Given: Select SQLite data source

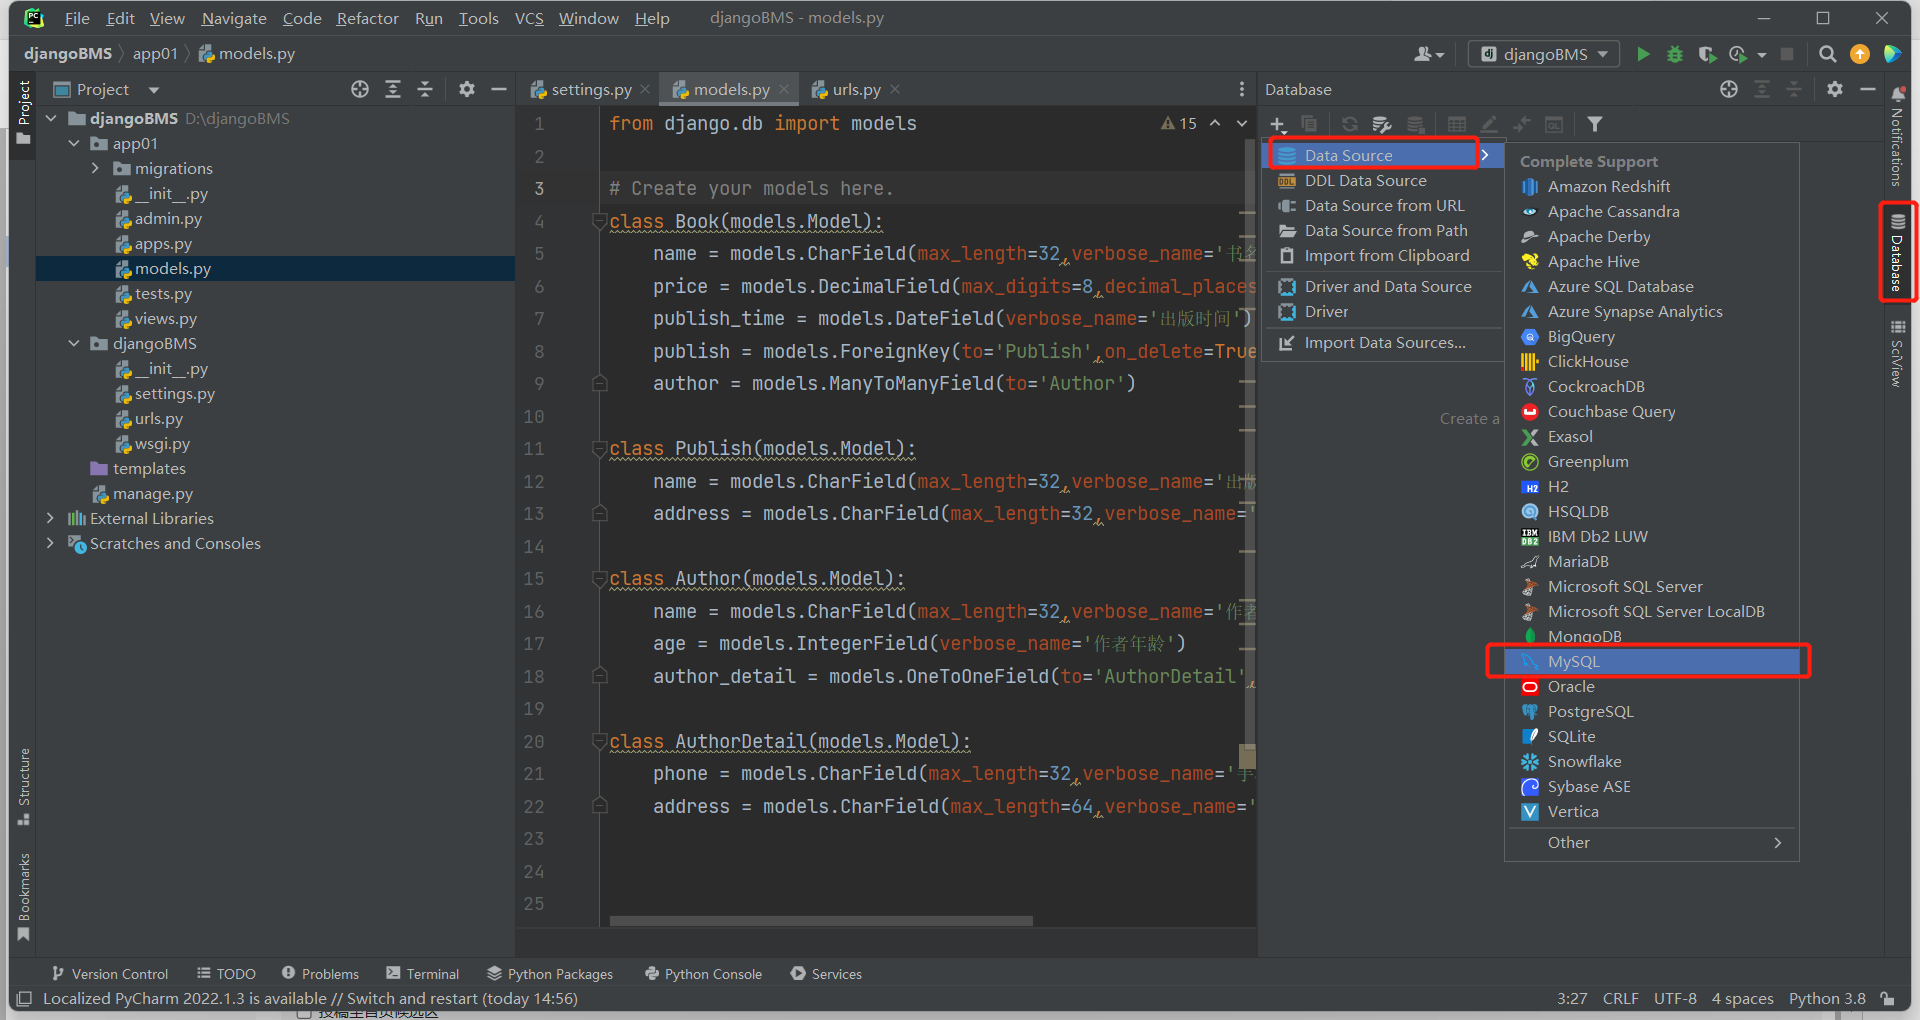Looking at the screenshot, I should click(1651, 736).
